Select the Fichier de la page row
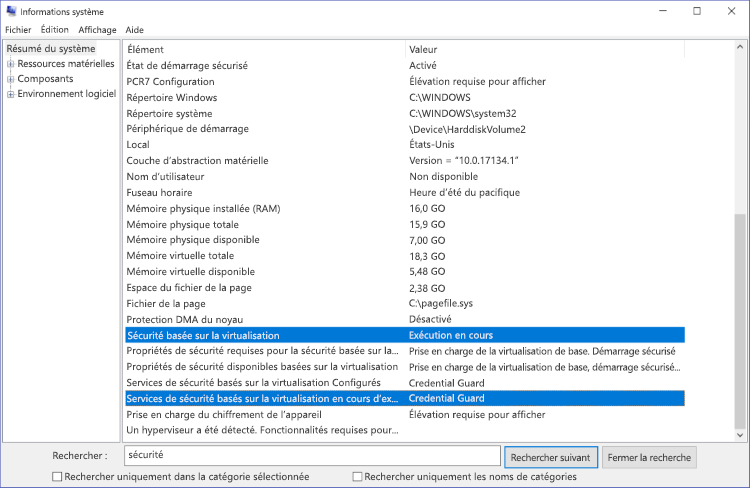This screenshot has height=488, width=750. 405,303
